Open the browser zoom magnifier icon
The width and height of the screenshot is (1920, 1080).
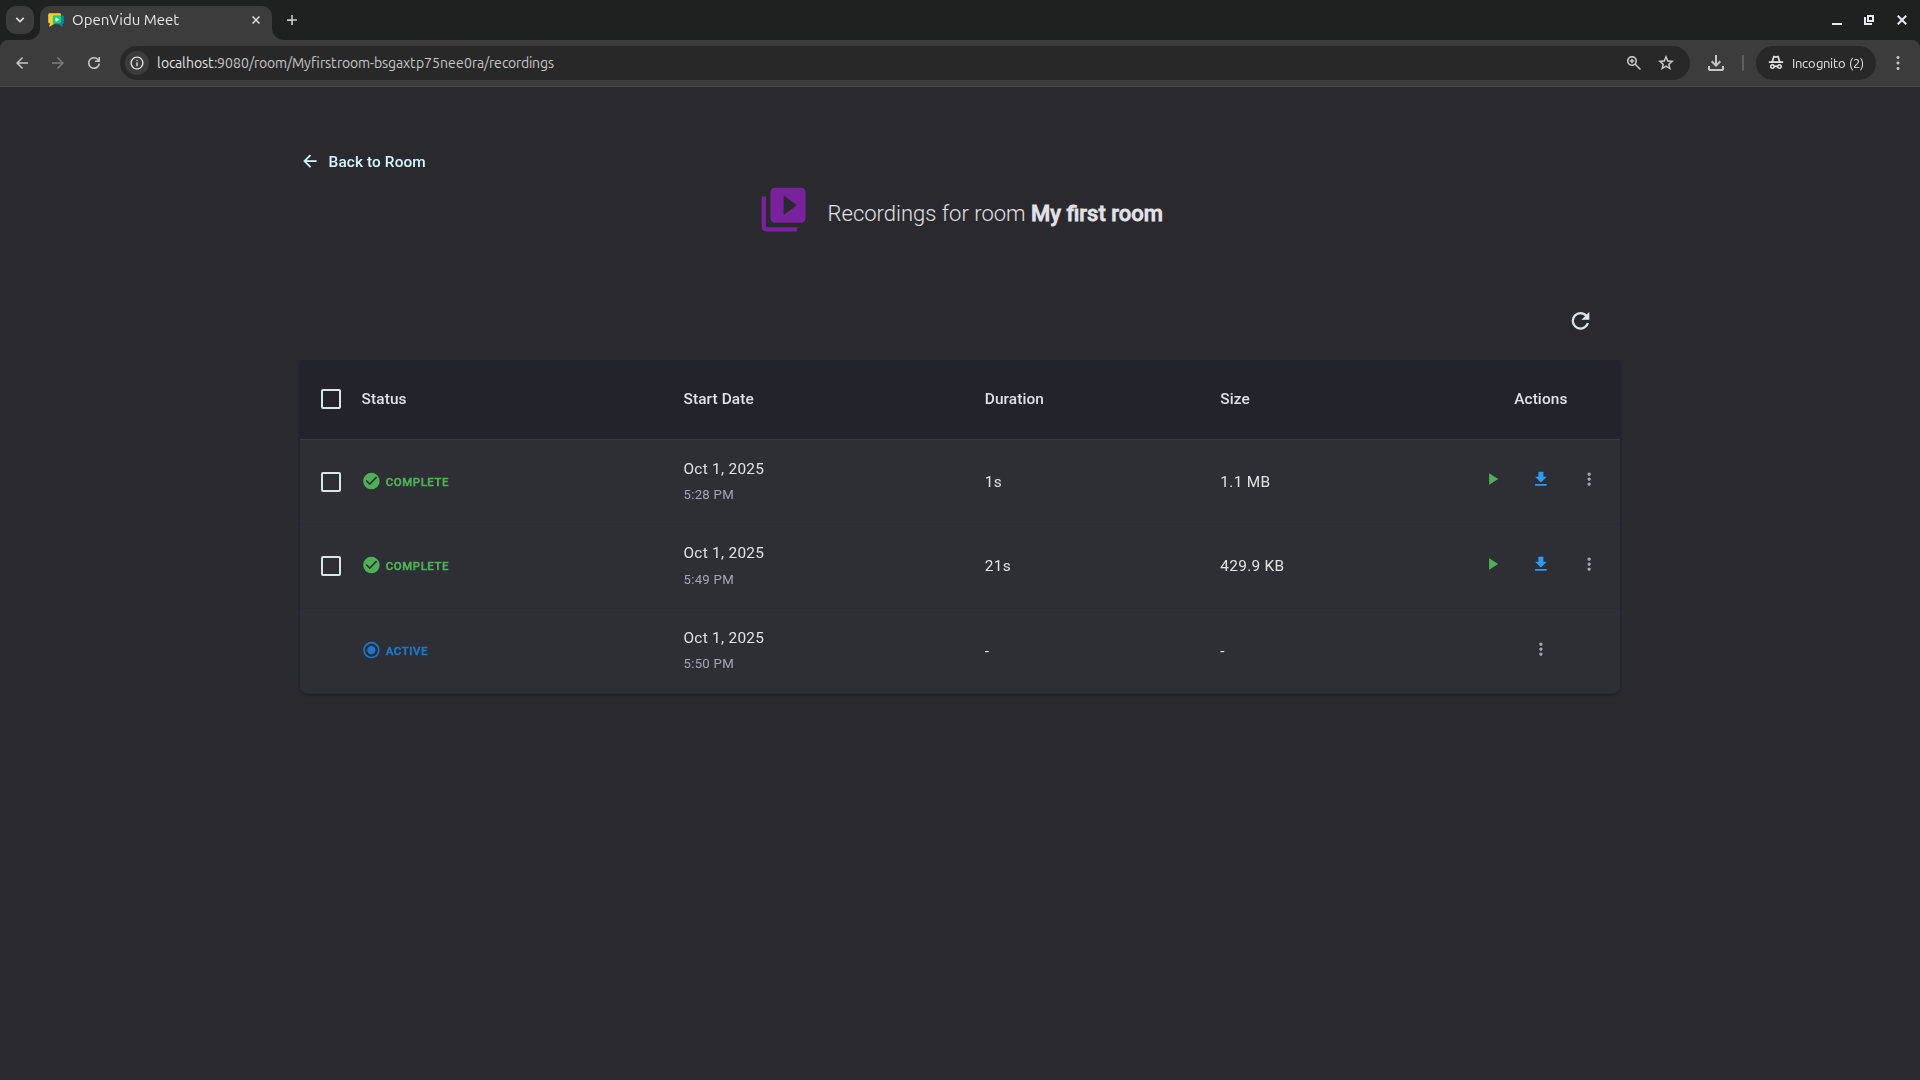tap(1633, 63)
